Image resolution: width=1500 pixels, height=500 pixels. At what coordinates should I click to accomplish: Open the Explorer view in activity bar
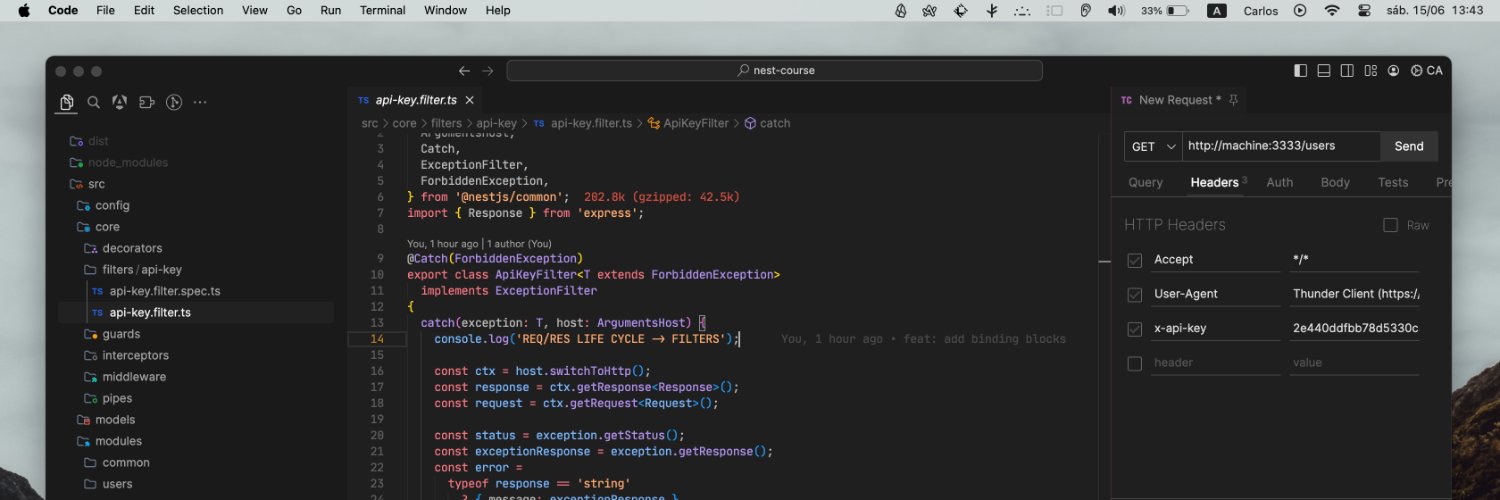coord(67,102)
